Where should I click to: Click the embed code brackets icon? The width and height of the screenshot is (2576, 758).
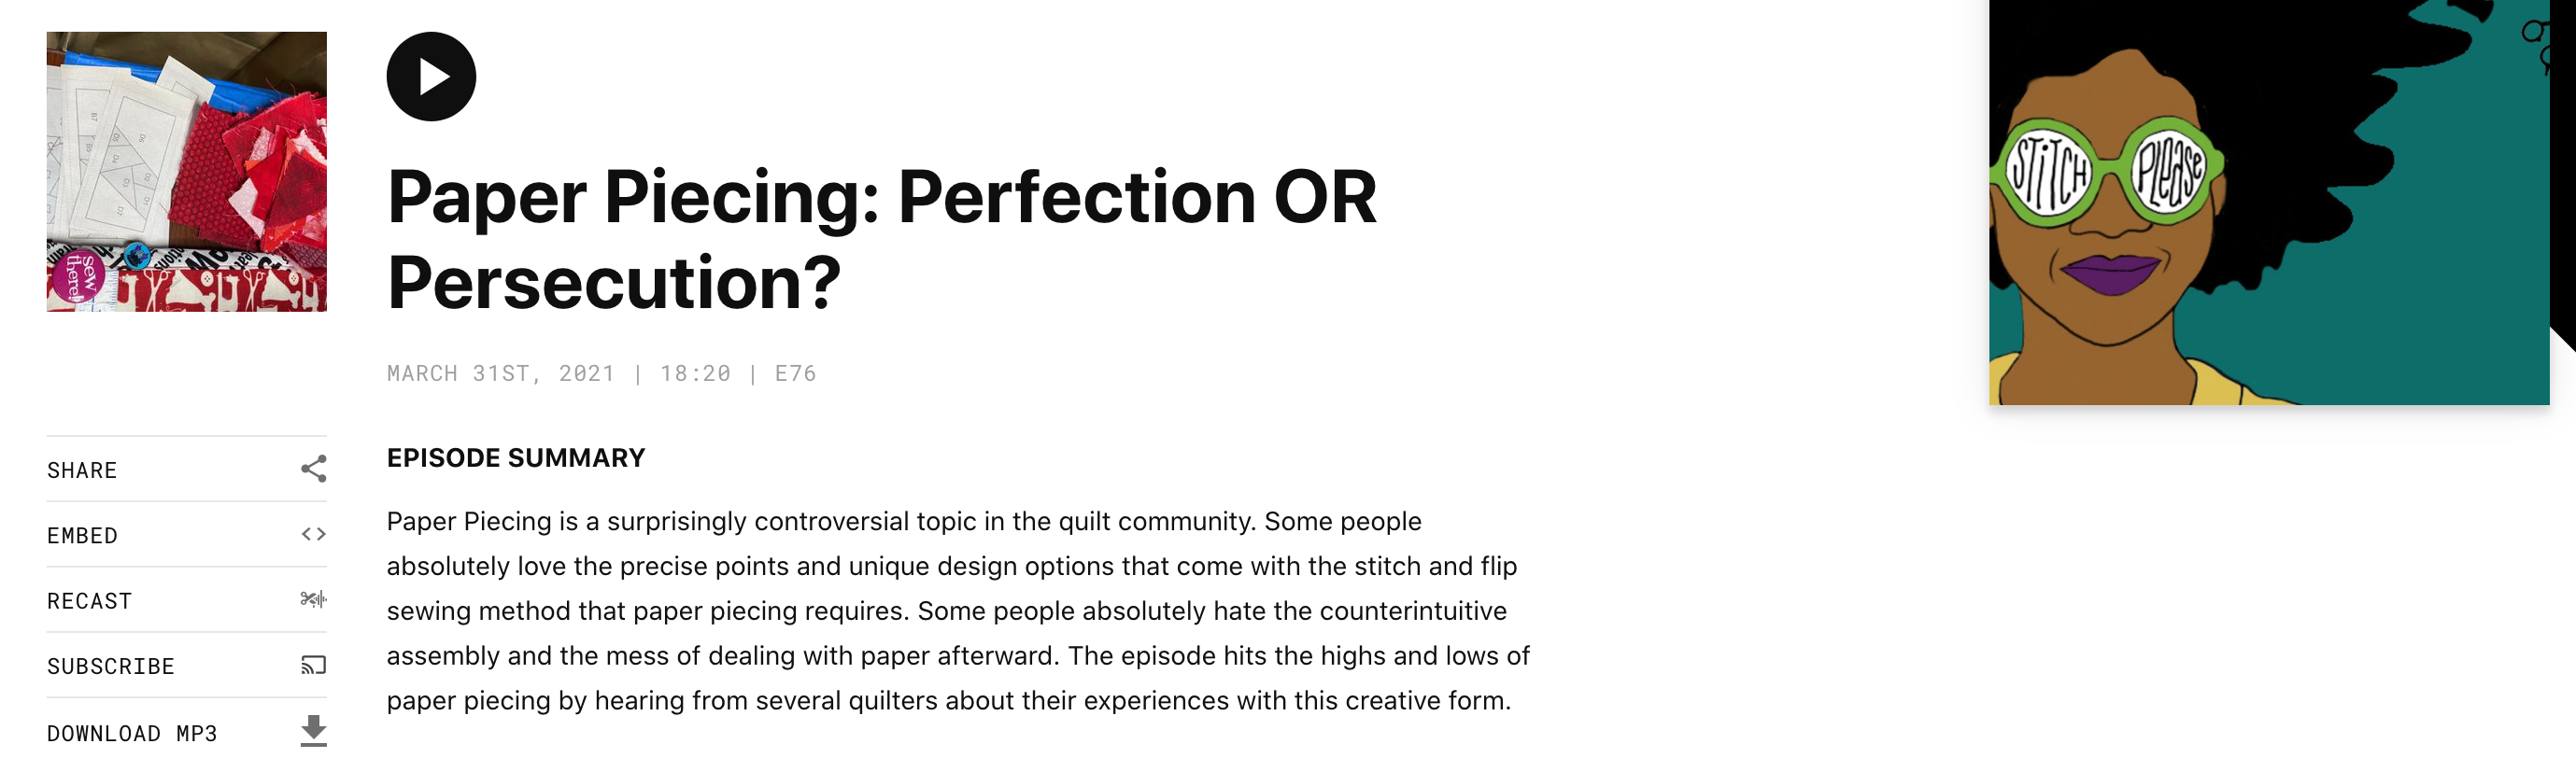pos(313,534)
